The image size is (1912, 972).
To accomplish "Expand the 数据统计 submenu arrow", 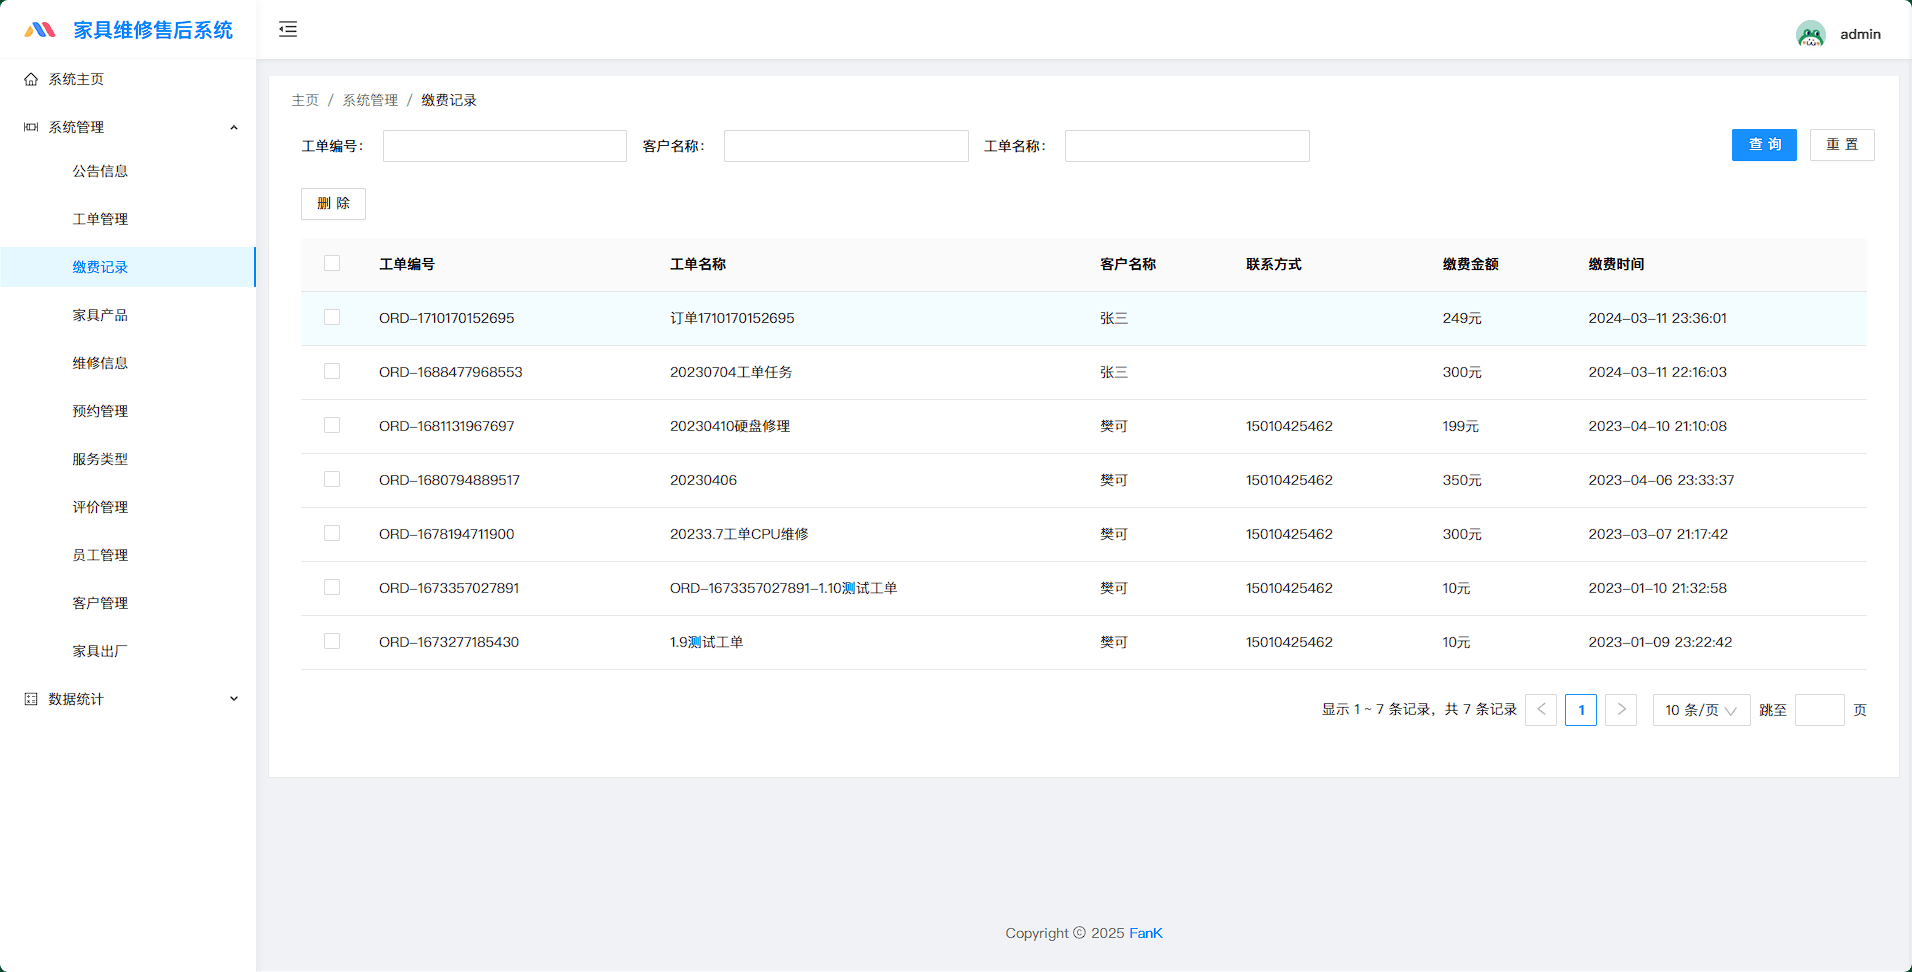I will coord(234,699).
